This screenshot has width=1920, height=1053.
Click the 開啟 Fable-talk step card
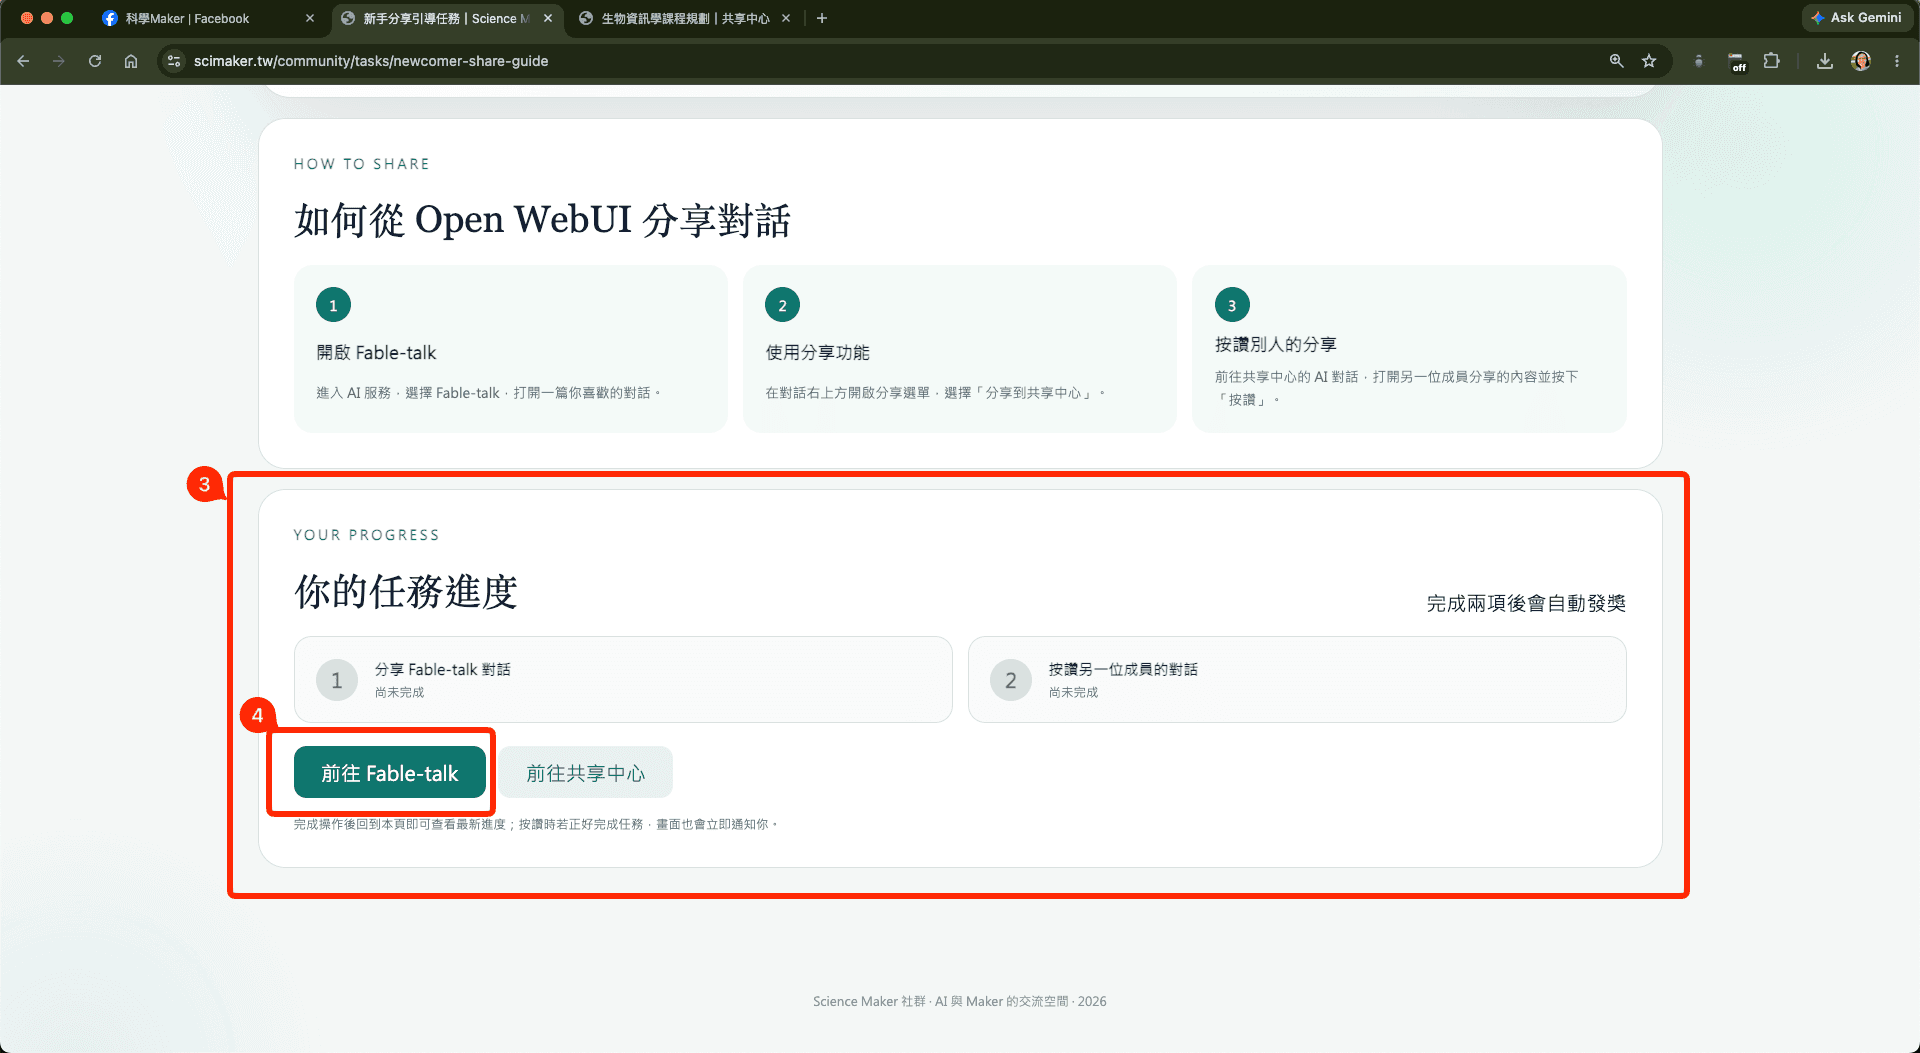click(511, 349)
